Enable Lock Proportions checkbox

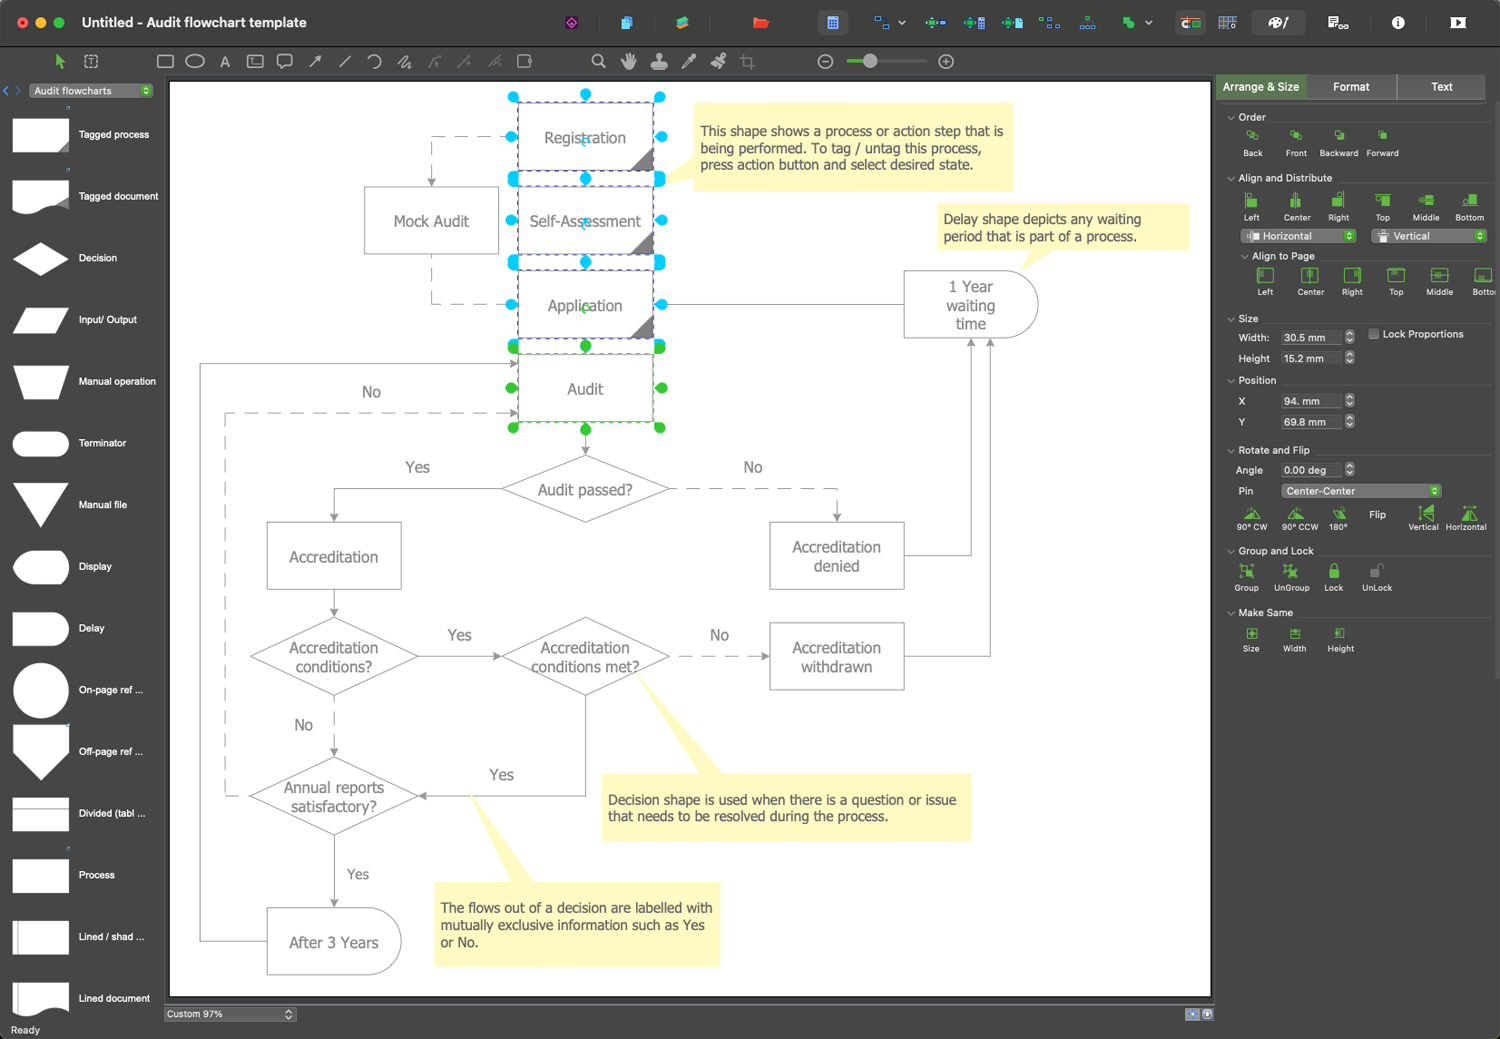click(x=1374, y=334)
